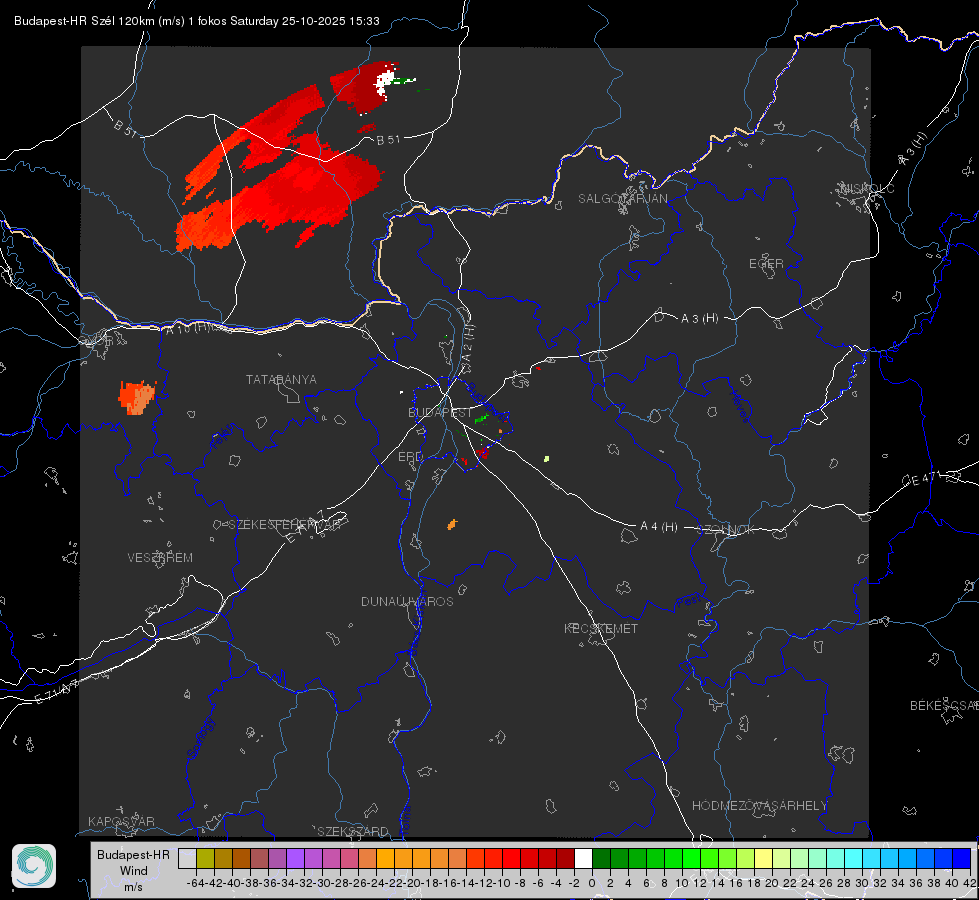The image size is (979, 900).
Task: Click the swirl logo icon beside the legend
Action: [x=34, y=866]
